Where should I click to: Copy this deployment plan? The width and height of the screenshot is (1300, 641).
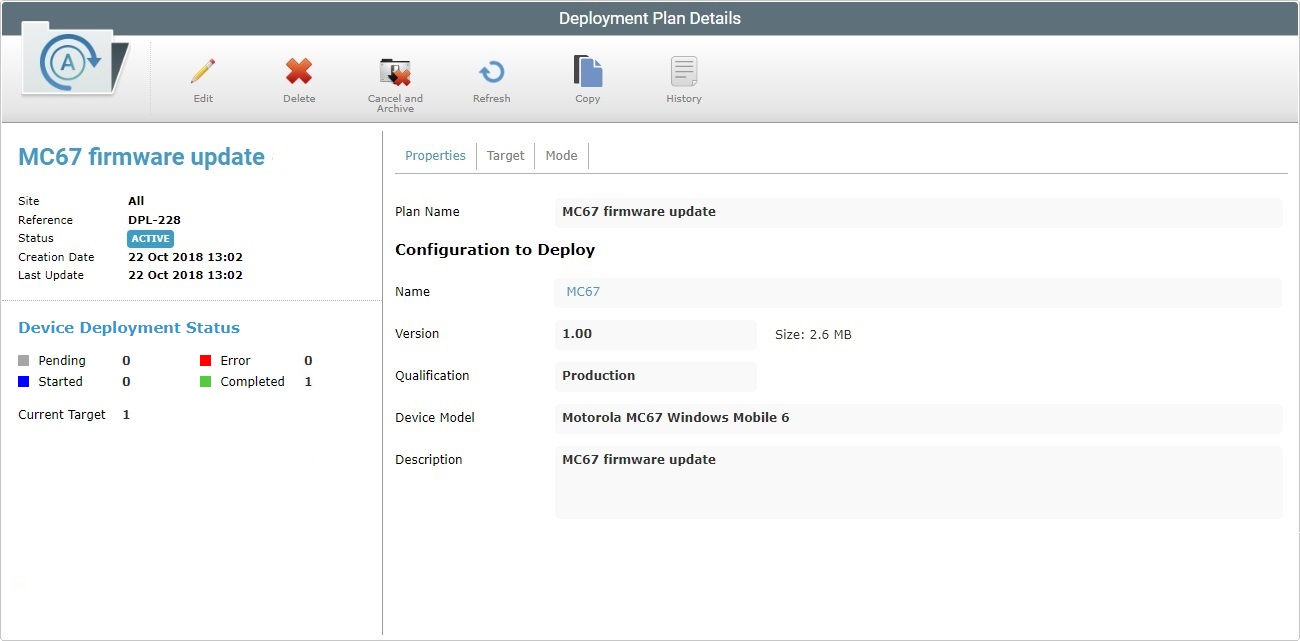tap(587, 72)
